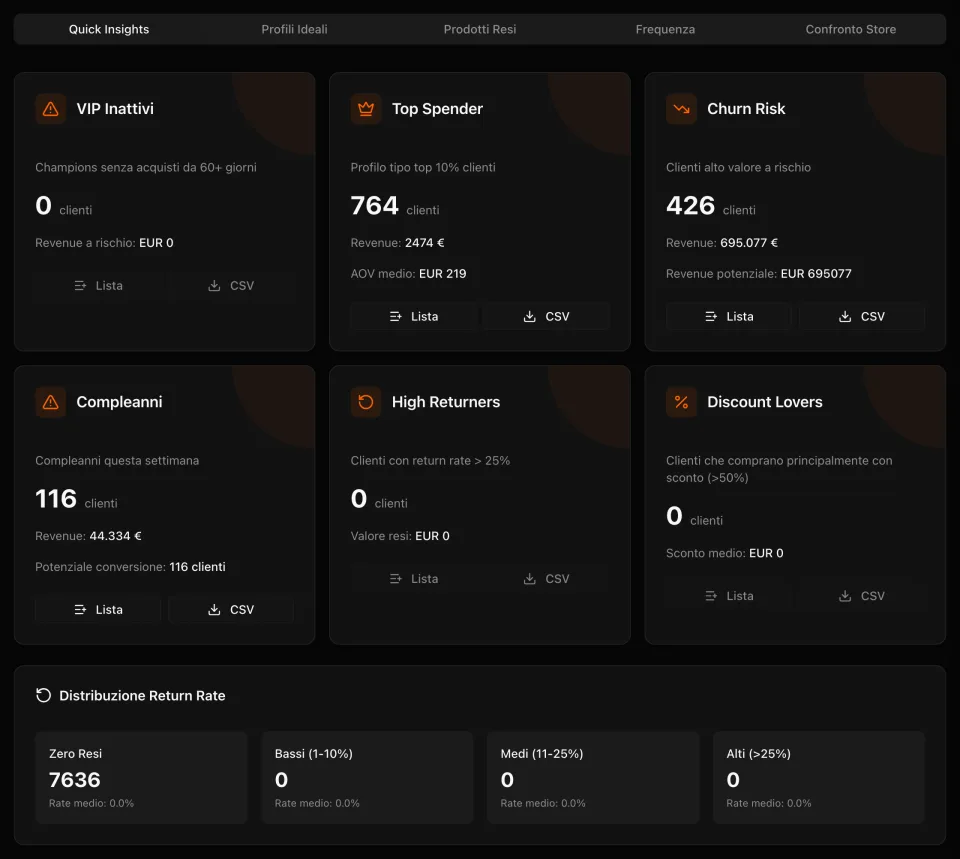Image resolution: width=960 pixels, height=859 pixels.
Task: Click the Churn Risk count 426
Action: pyautogui.click(x=691, y=206)
